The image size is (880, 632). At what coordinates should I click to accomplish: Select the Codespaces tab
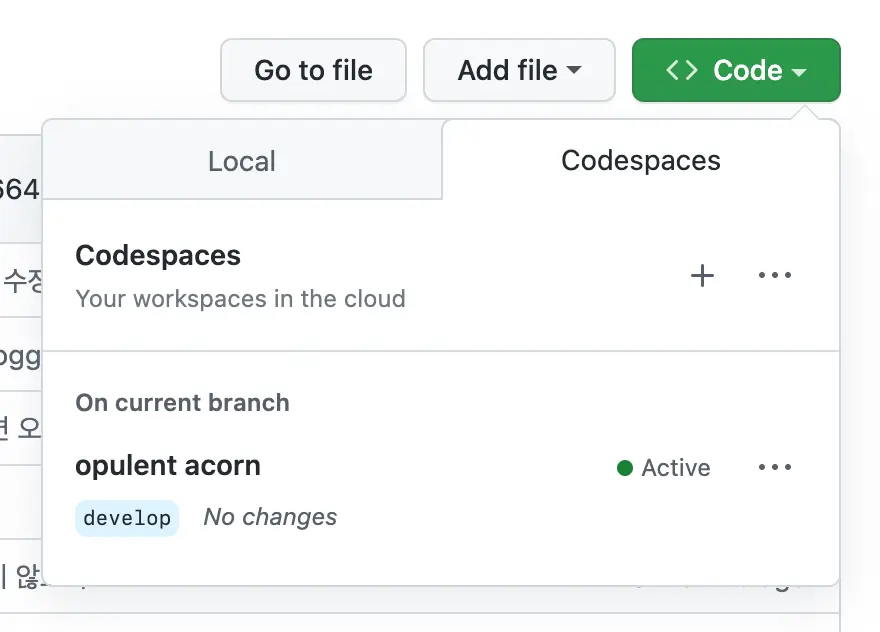640,161
